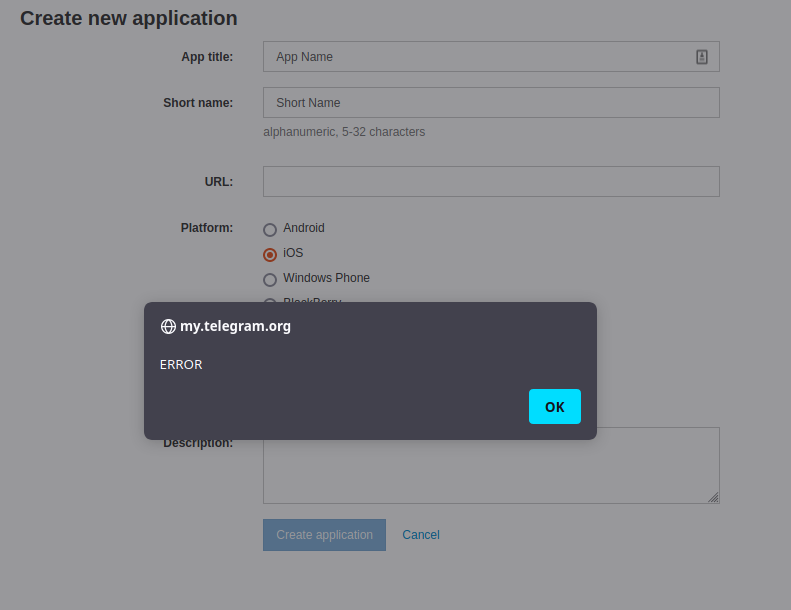Click the Cancel link
Image resolution: width=791 pixels, height=610 pixels.
click(x=420, y=535)
